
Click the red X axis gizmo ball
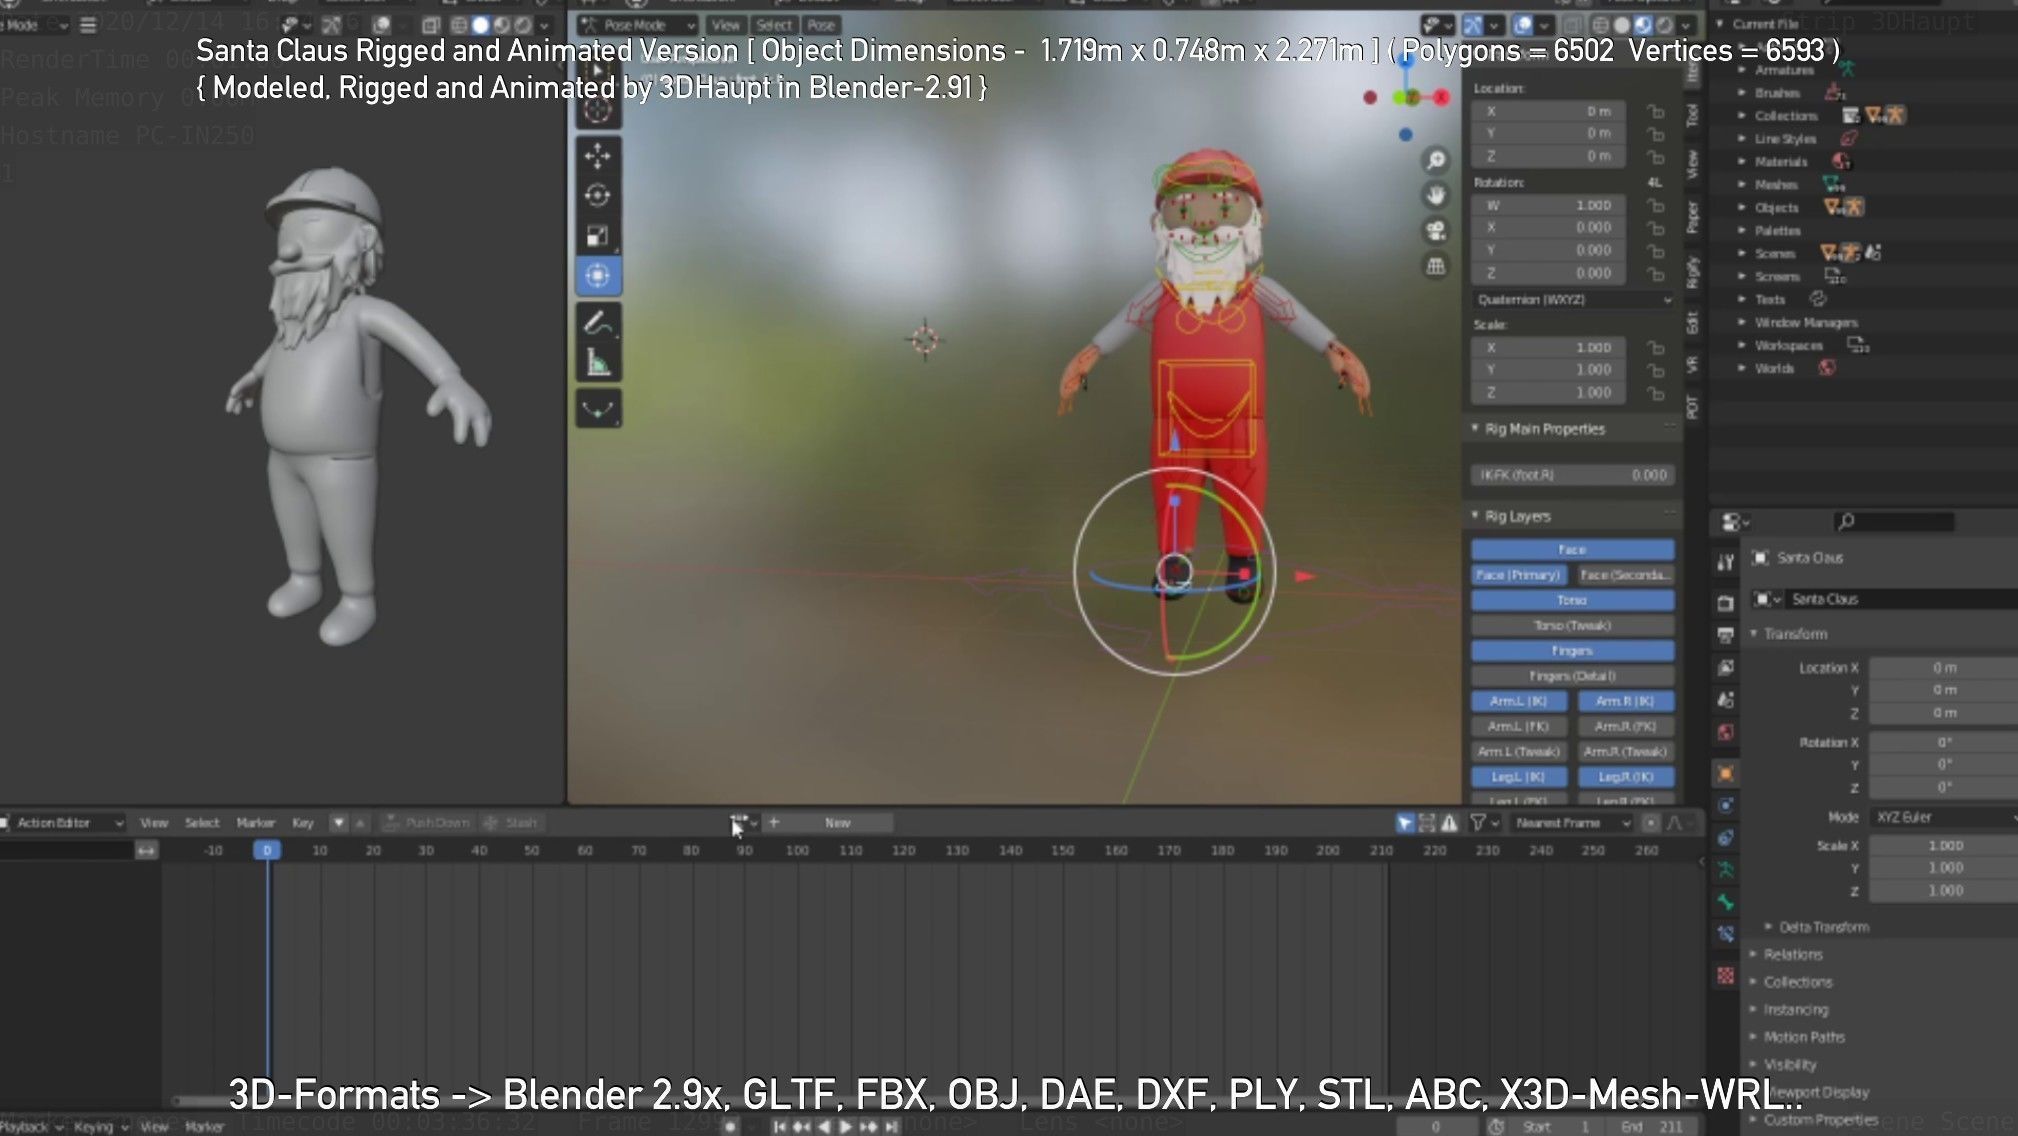pyautogui.click(x=1441, y=97)
